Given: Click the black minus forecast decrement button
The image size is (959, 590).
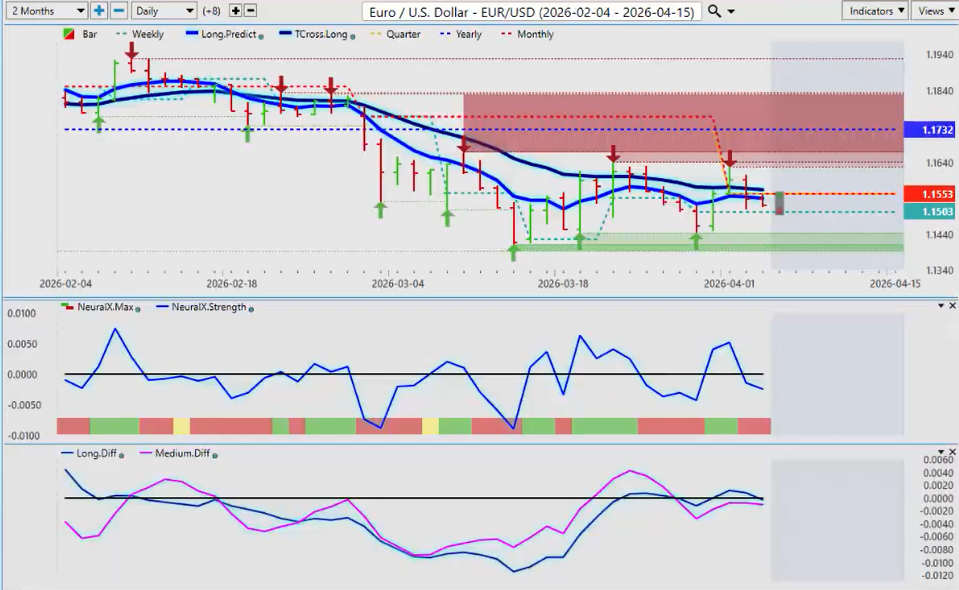Looking at the screenshot, I should coord(250,10).
